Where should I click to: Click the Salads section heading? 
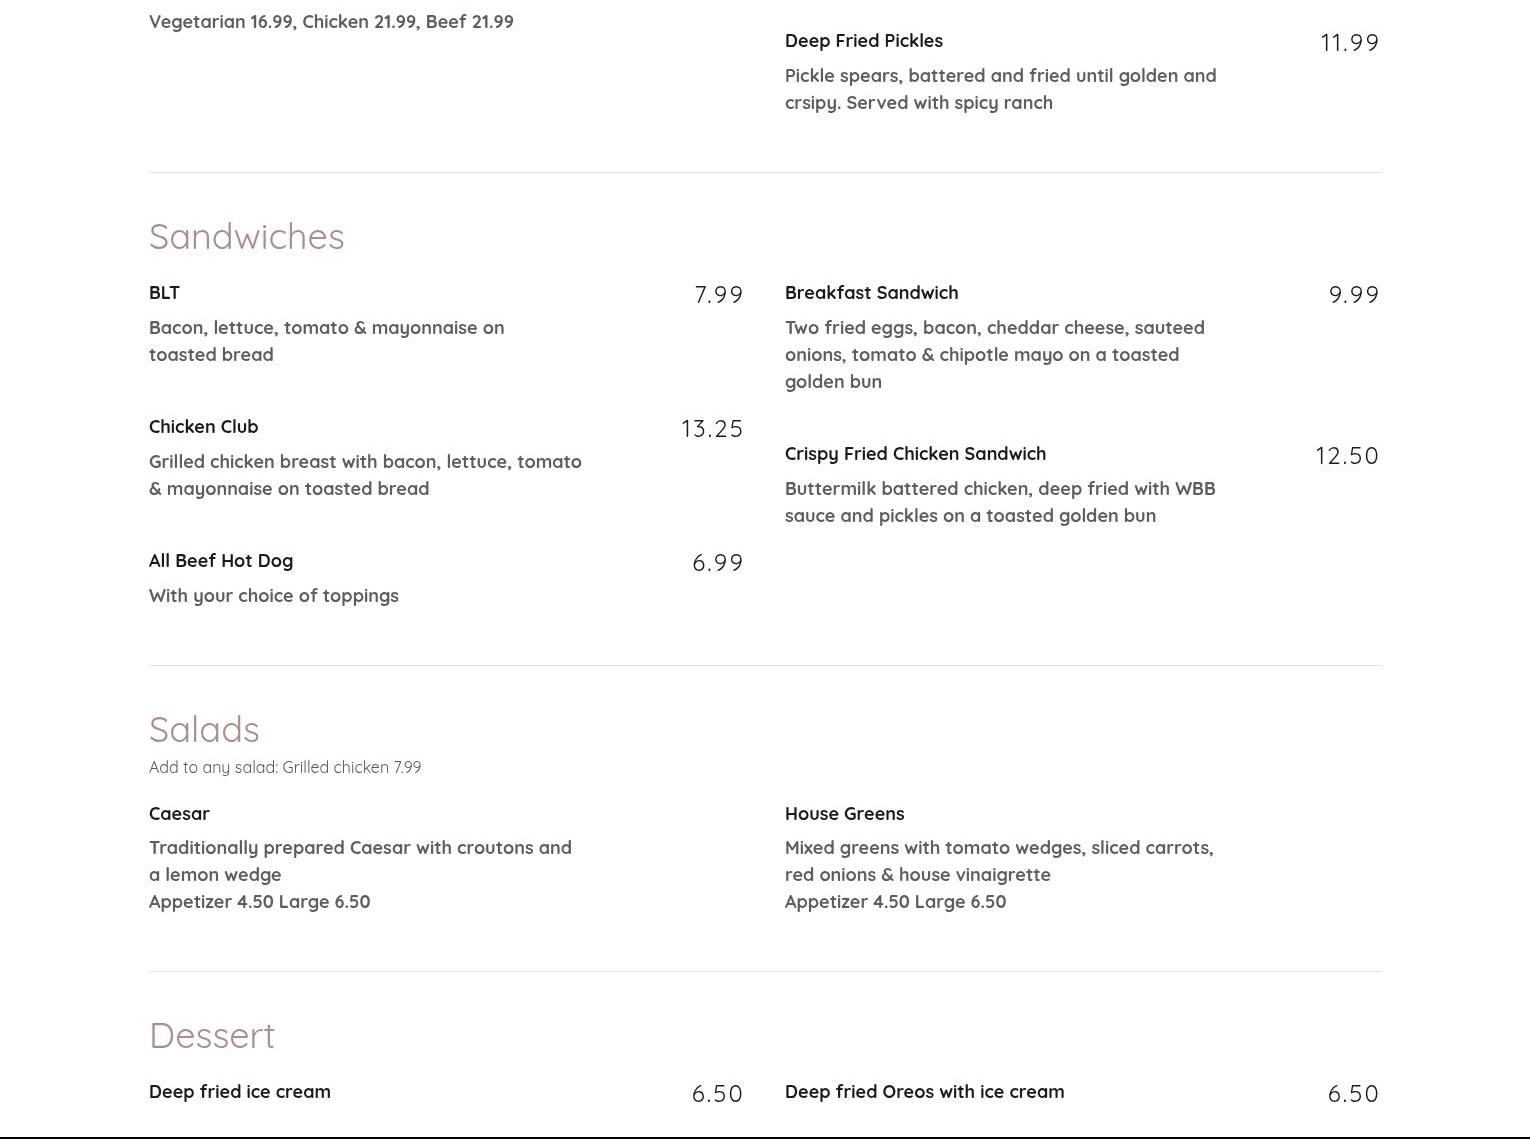point(204,730)
